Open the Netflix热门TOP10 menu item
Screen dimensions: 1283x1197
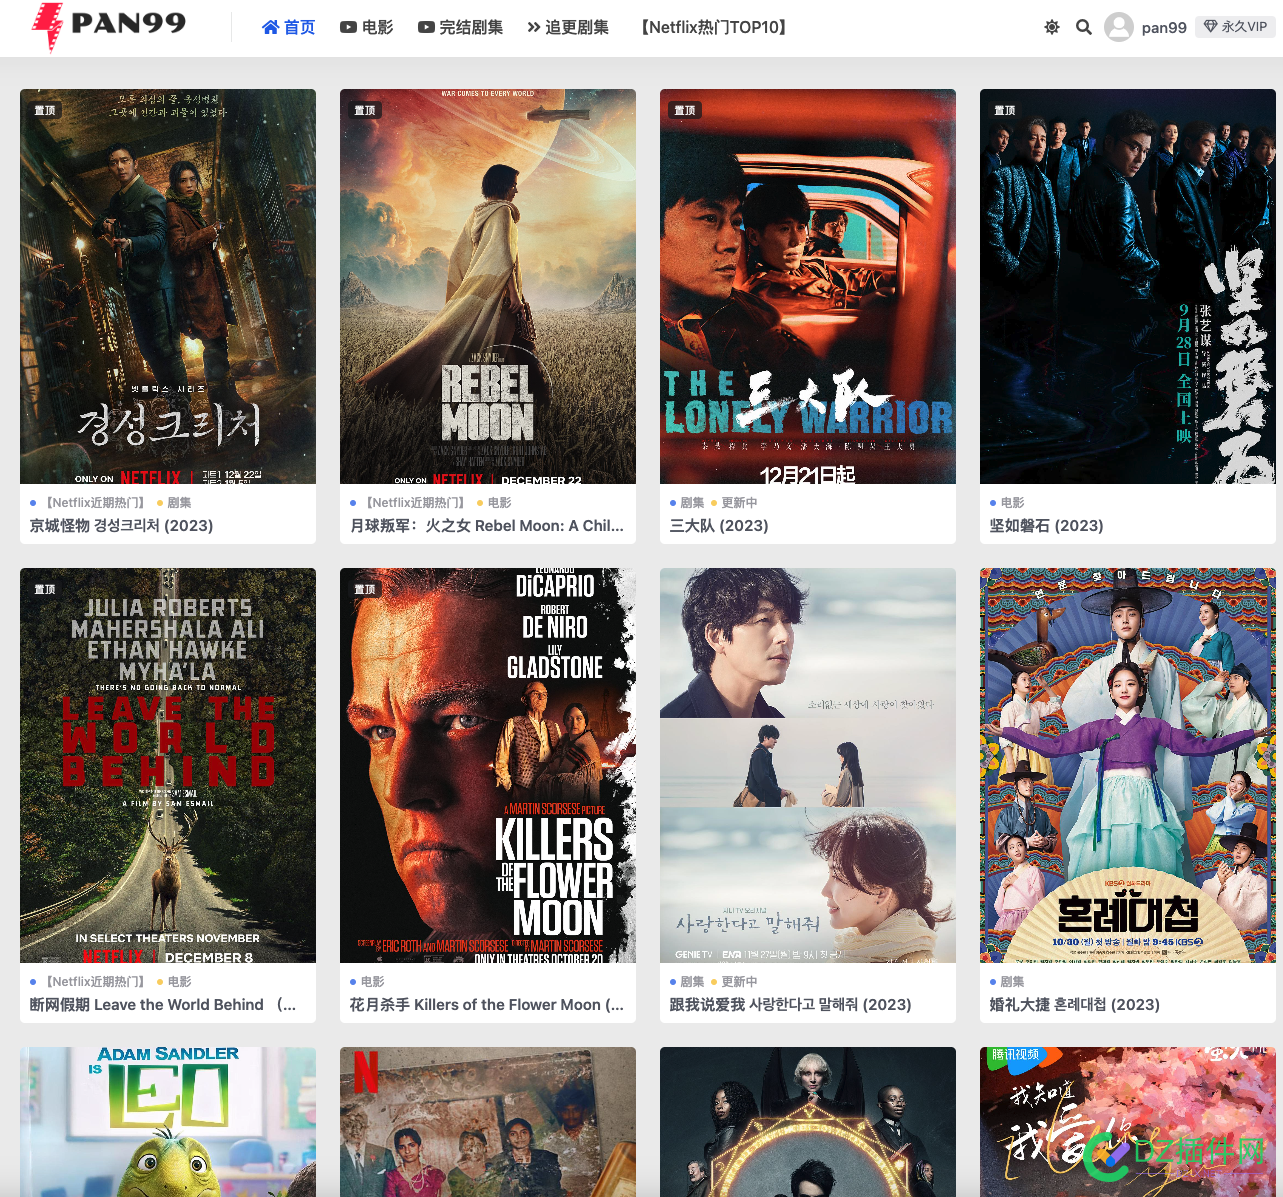[714, 28]
